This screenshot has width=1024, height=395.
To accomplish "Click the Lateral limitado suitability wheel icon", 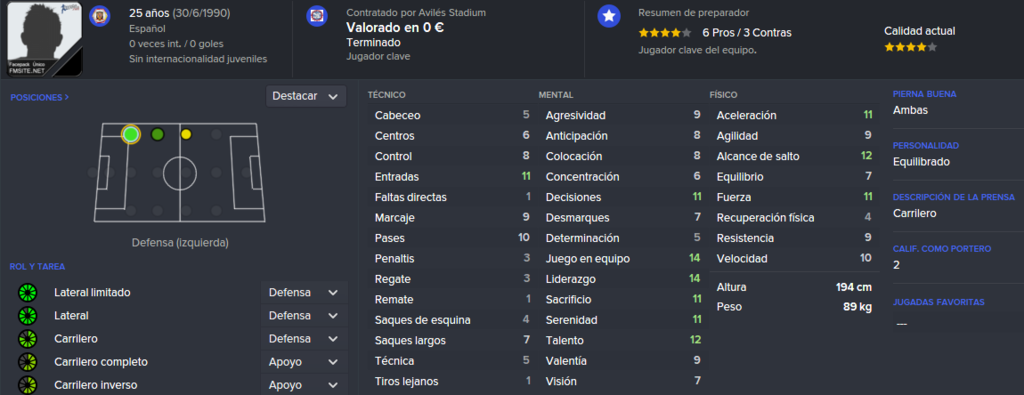I will click(27, 292).
